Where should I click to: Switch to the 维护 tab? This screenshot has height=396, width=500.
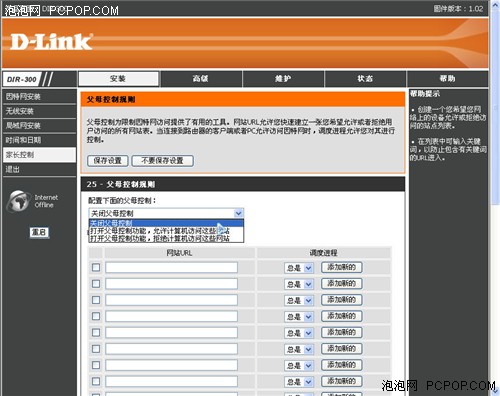(x=283, y=79)
